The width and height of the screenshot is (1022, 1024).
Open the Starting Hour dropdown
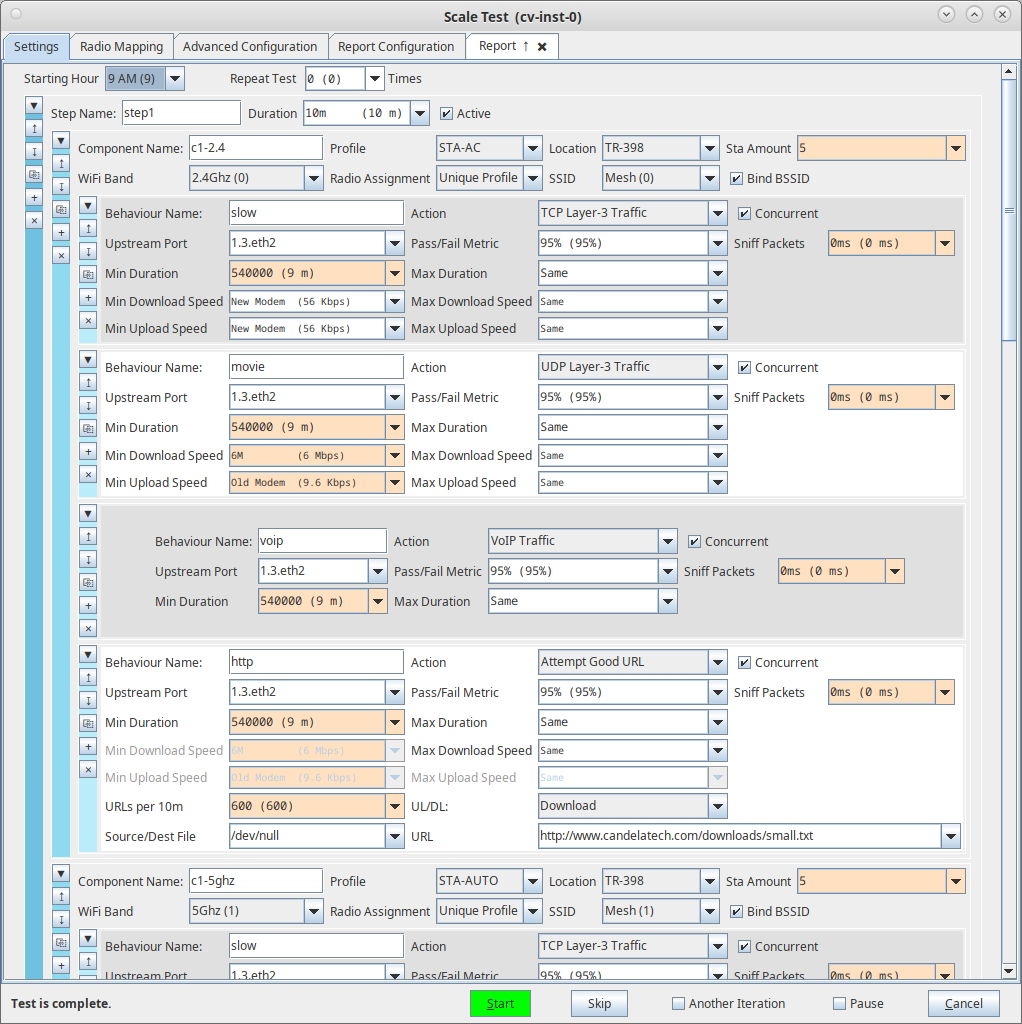175,79
